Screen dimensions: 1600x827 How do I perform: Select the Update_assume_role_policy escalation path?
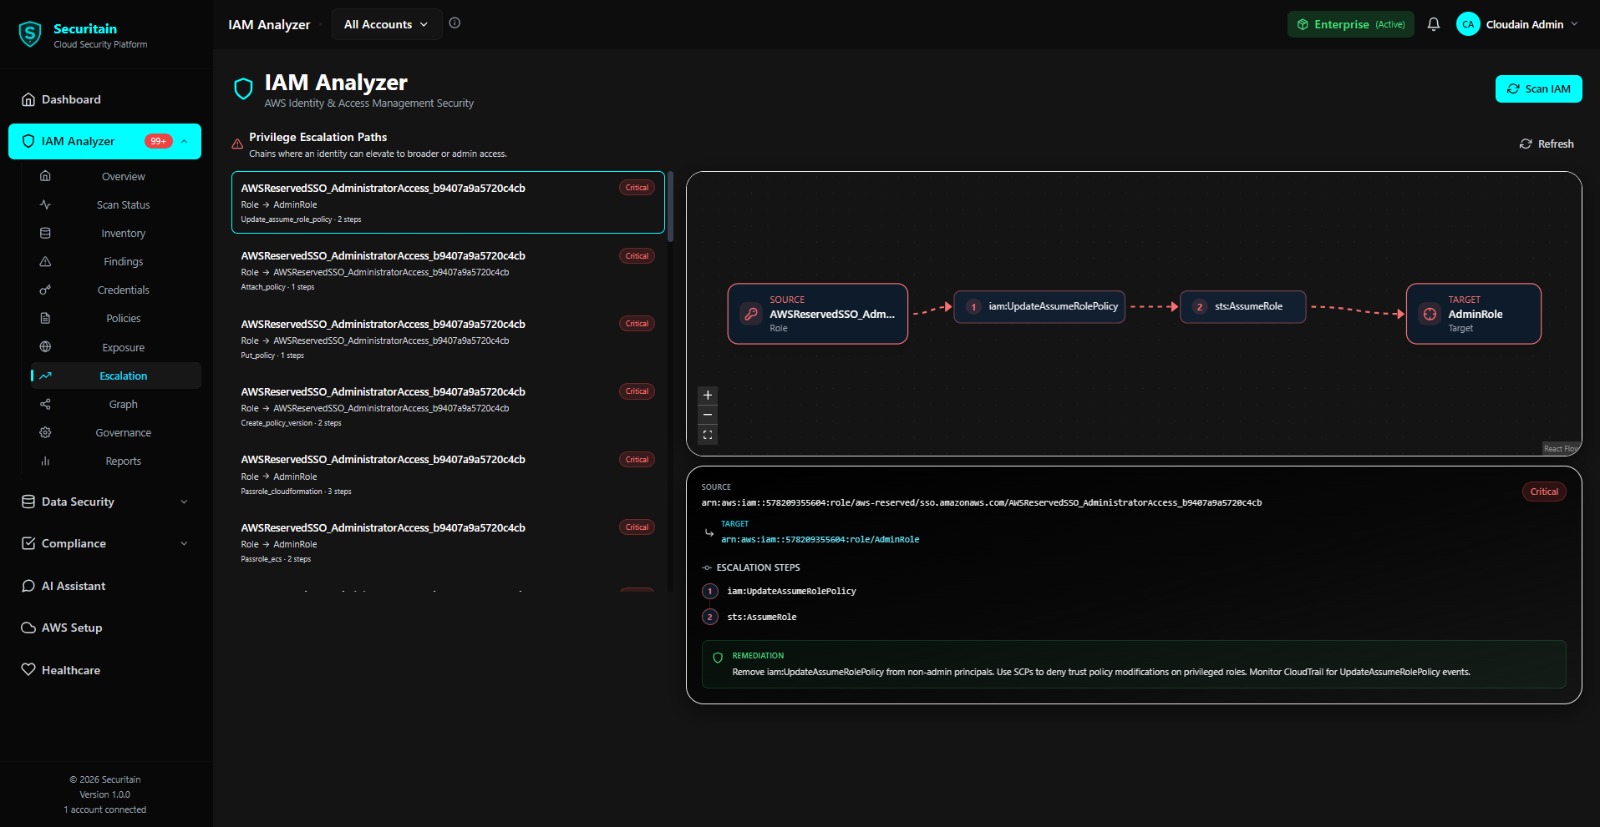tap(448, 203)
